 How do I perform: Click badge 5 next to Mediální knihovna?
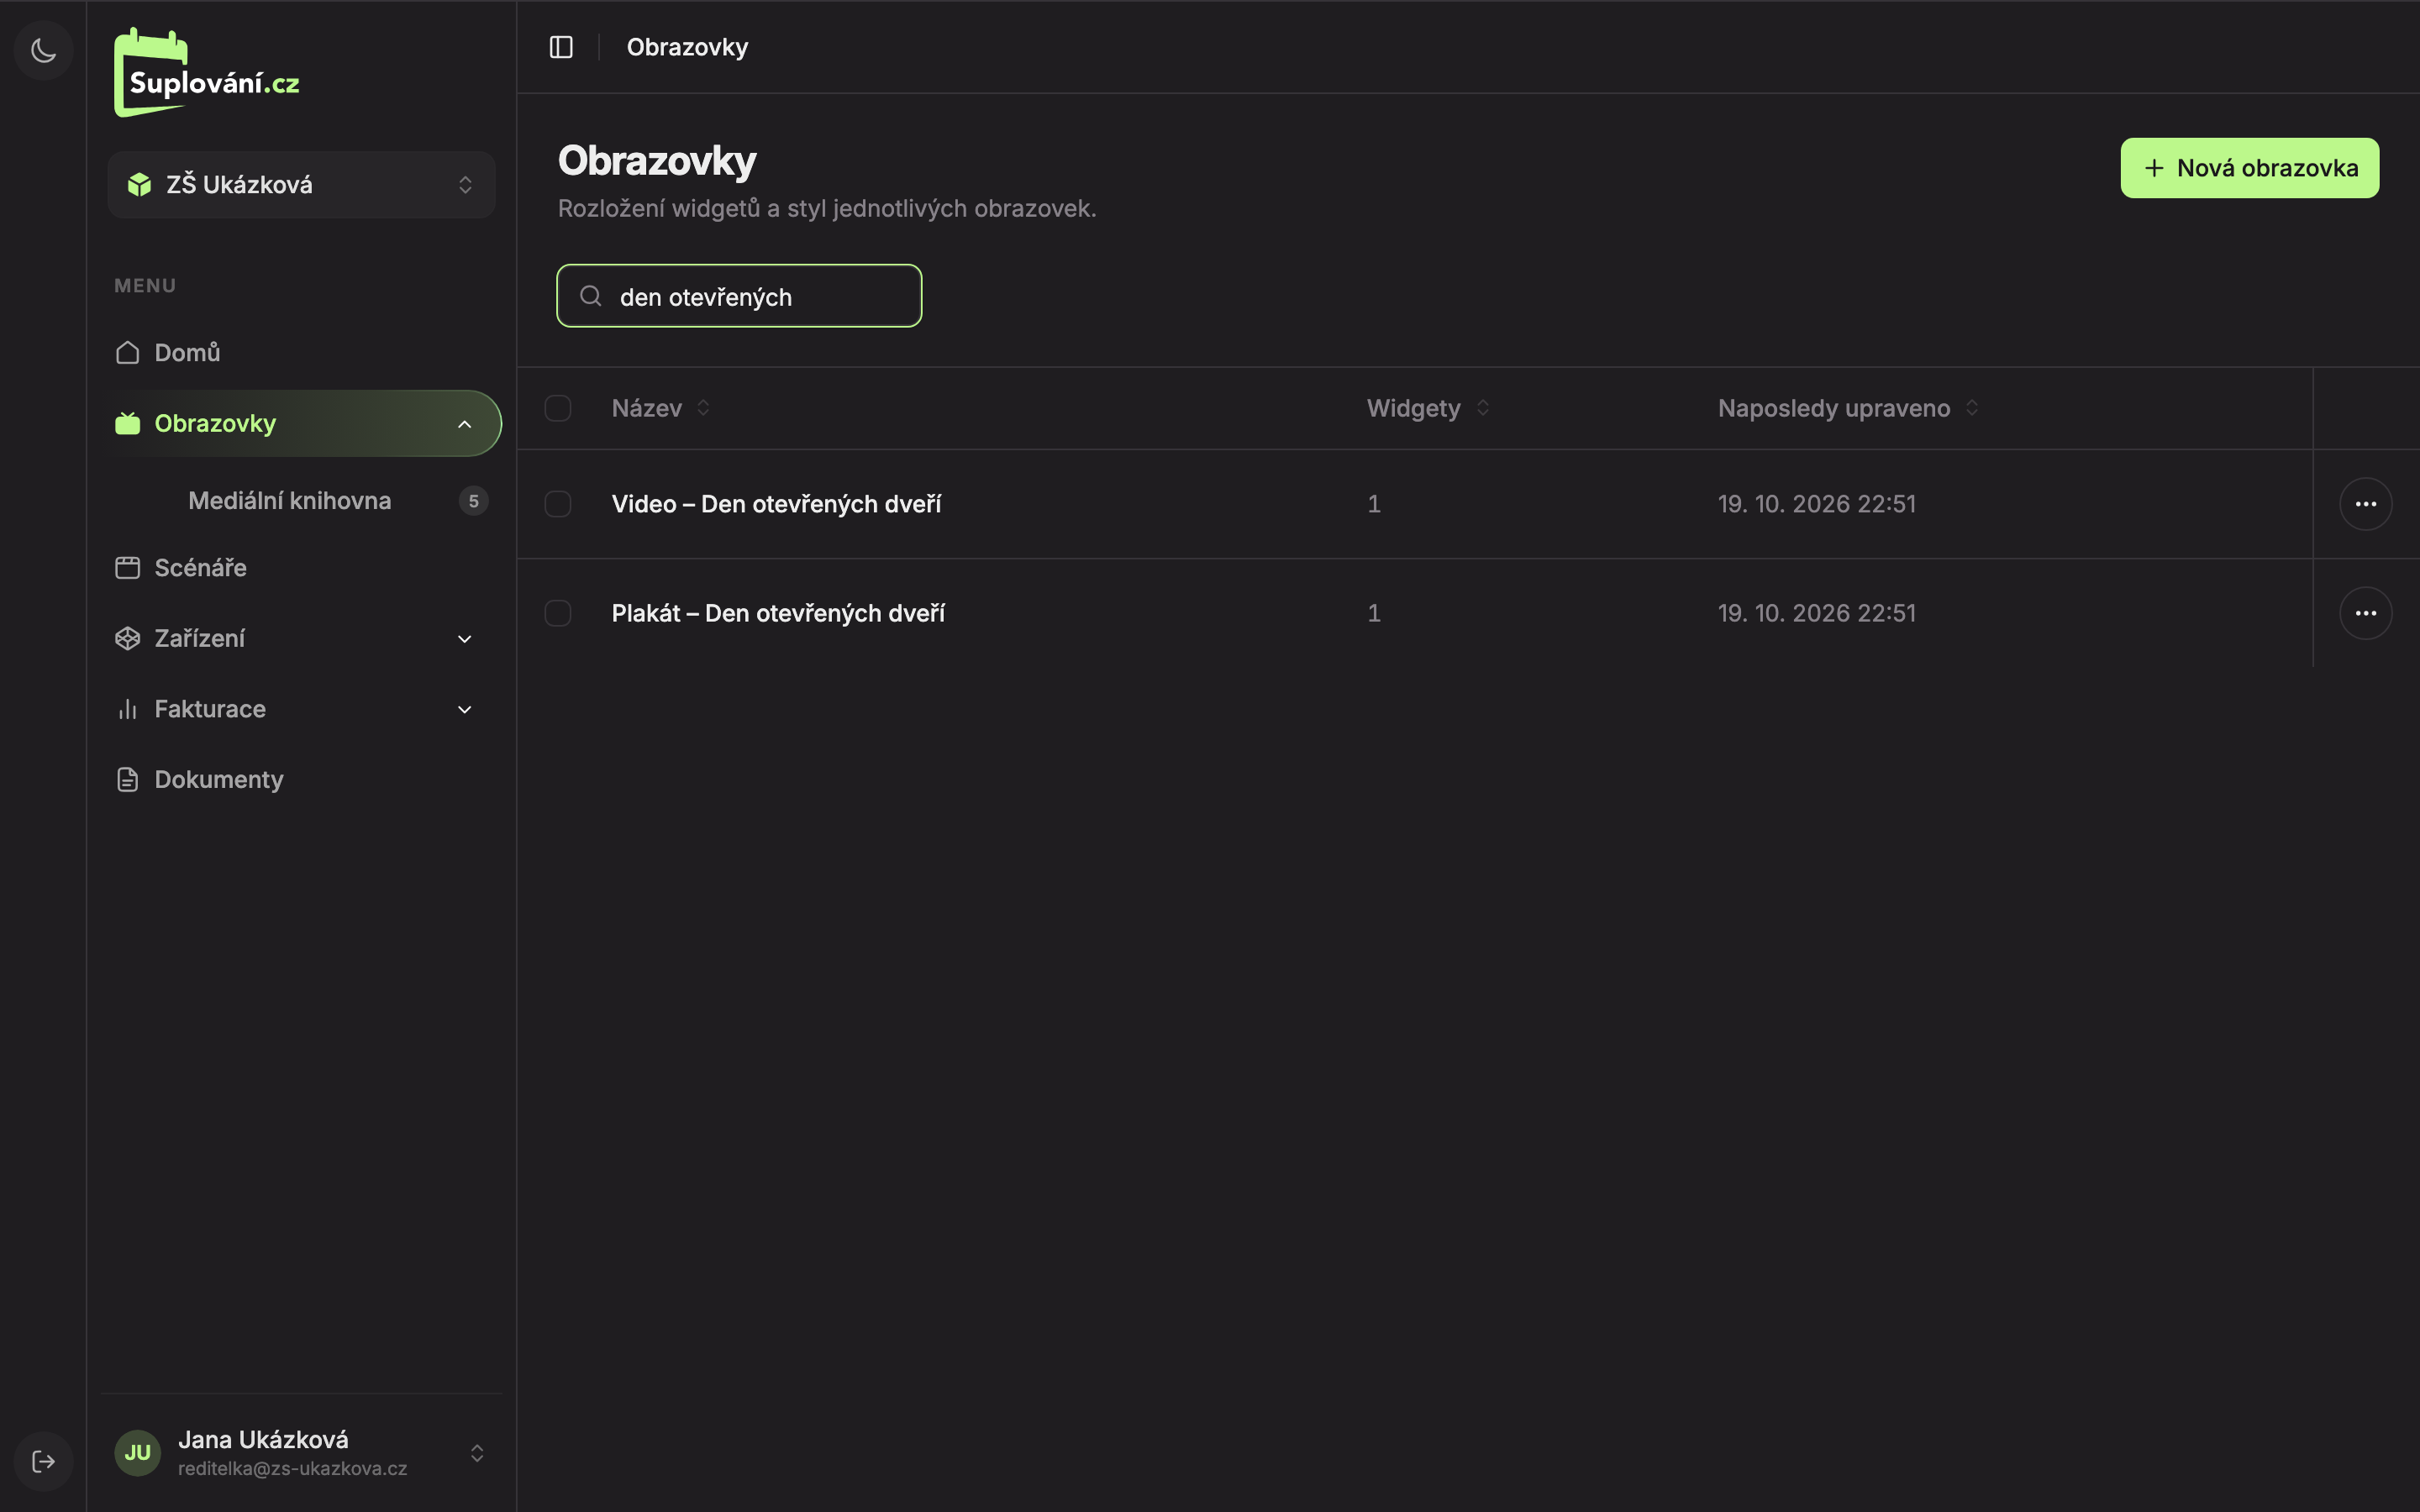click(473, 501)
